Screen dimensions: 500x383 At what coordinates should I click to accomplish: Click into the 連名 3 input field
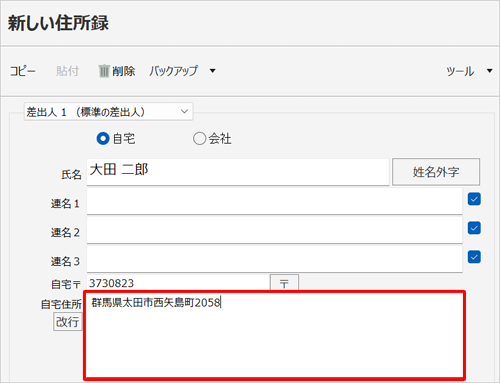click(275, 259)
